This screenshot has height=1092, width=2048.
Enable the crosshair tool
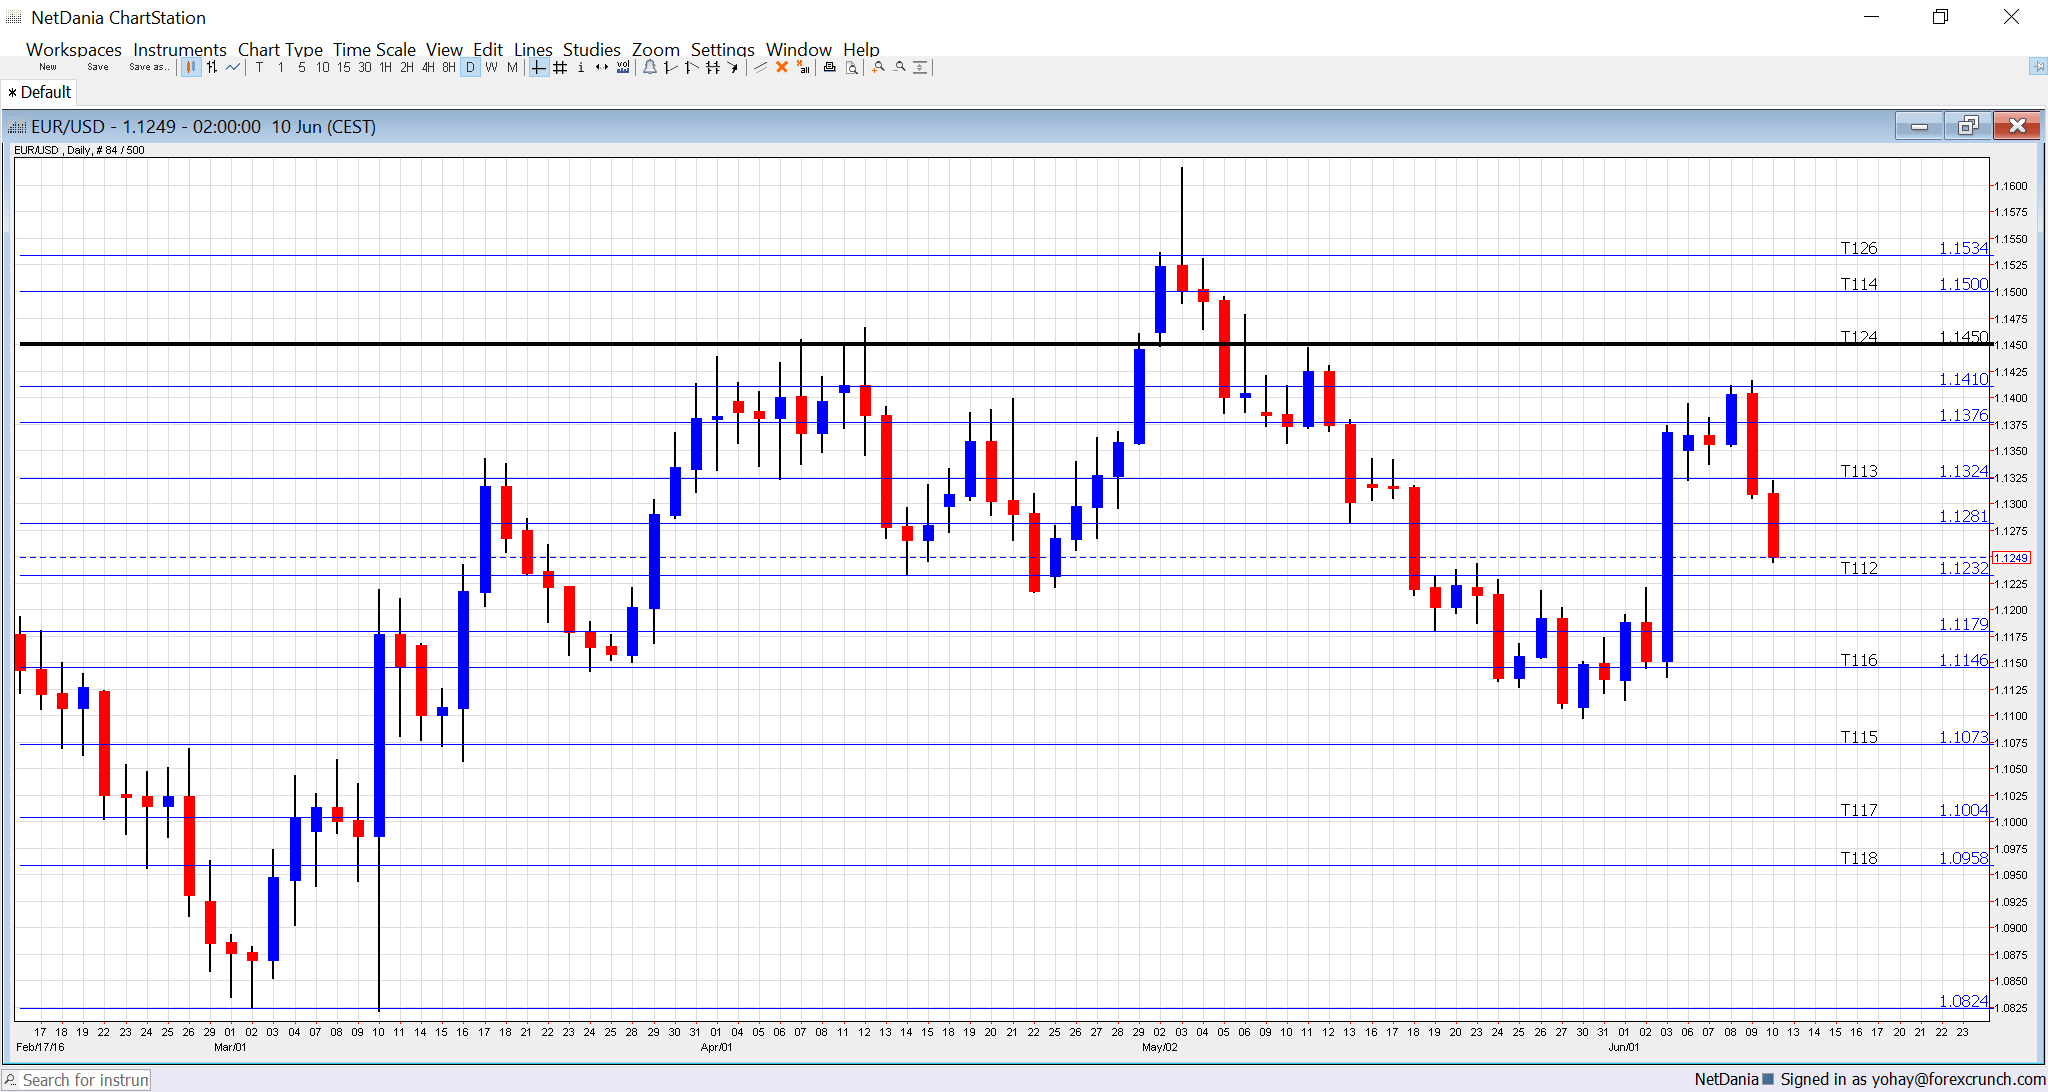coord(536,67)
